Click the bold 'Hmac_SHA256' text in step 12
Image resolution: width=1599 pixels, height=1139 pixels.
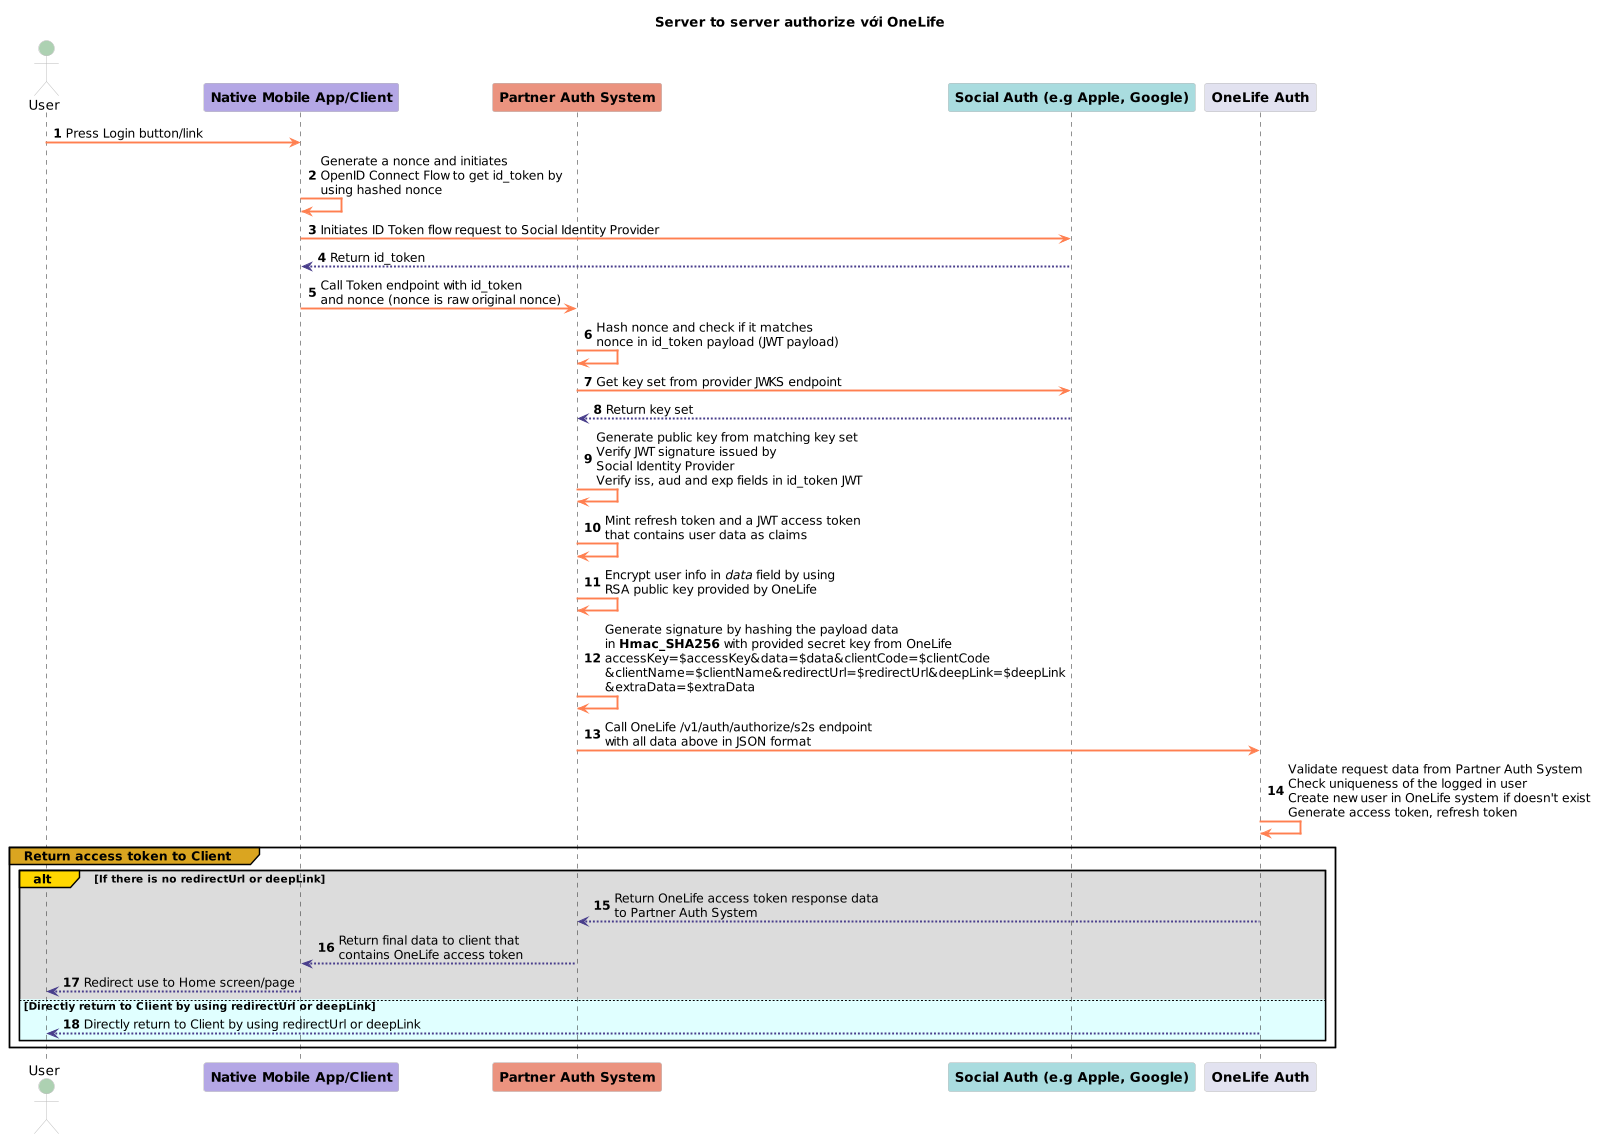(x=669, y=644)
